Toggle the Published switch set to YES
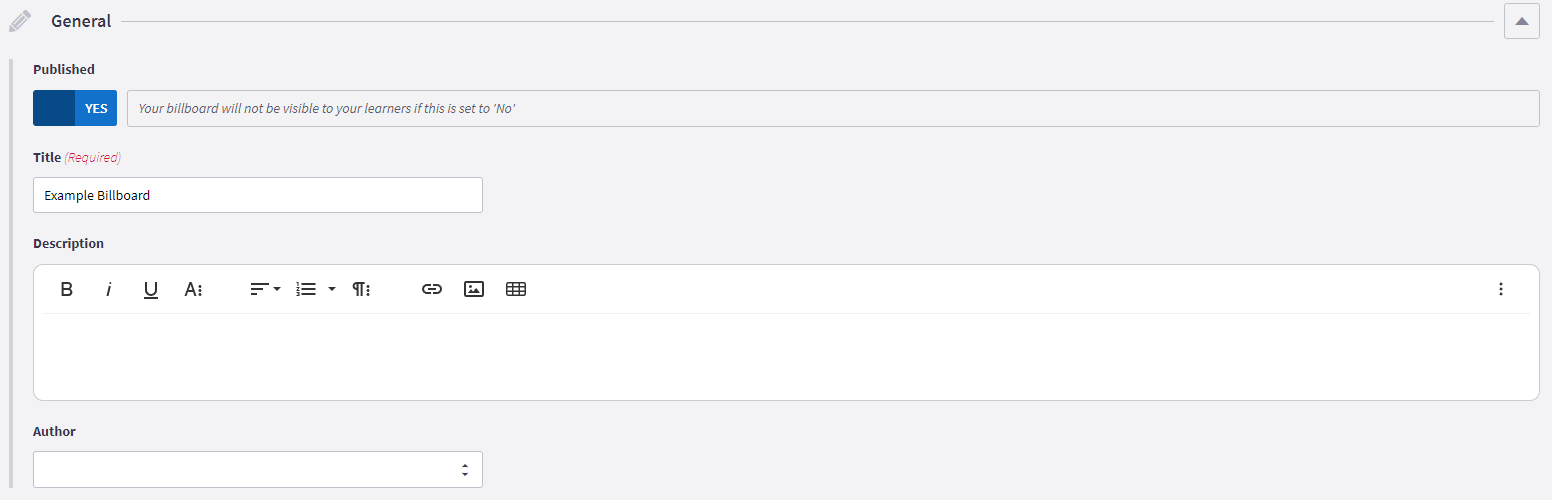Screen dimensions: 1552x500 75,108
